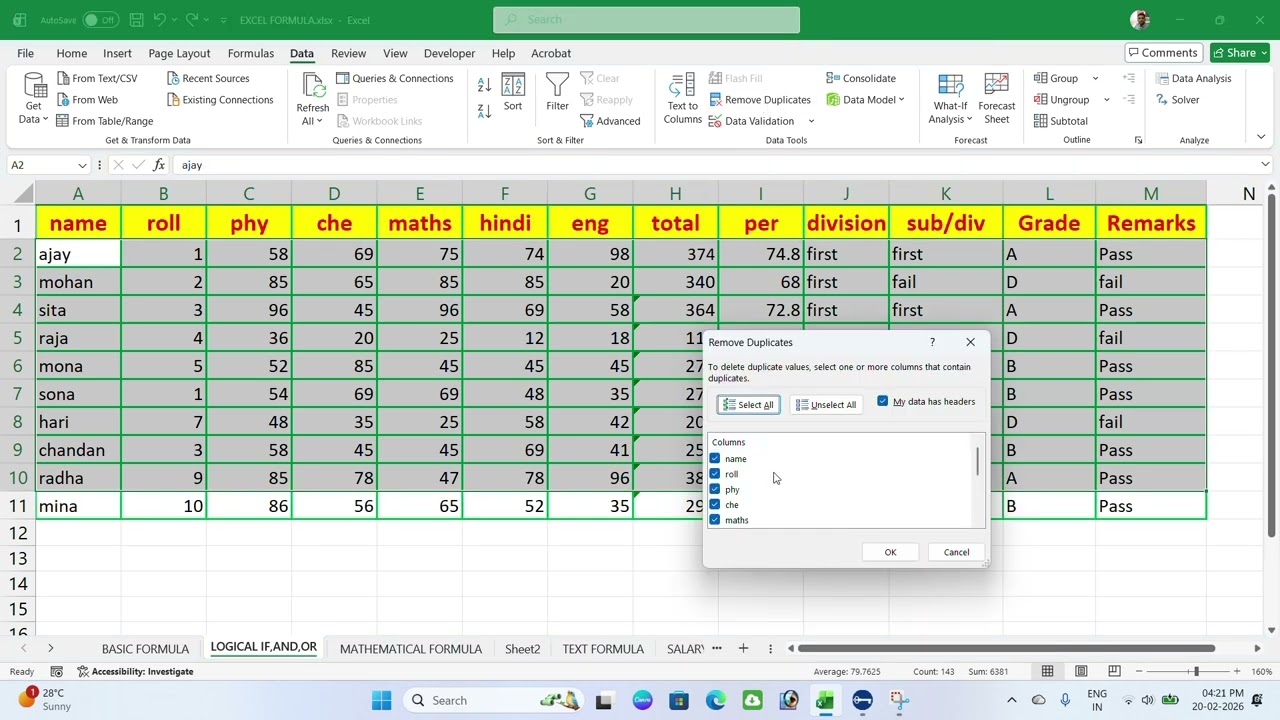
Task: Click the Consolidate tool
Action: point(861,78)
